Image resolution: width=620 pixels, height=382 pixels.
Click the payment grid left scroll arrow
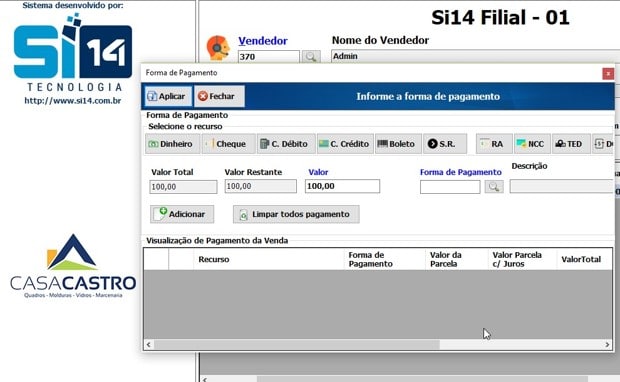[149, 344]
